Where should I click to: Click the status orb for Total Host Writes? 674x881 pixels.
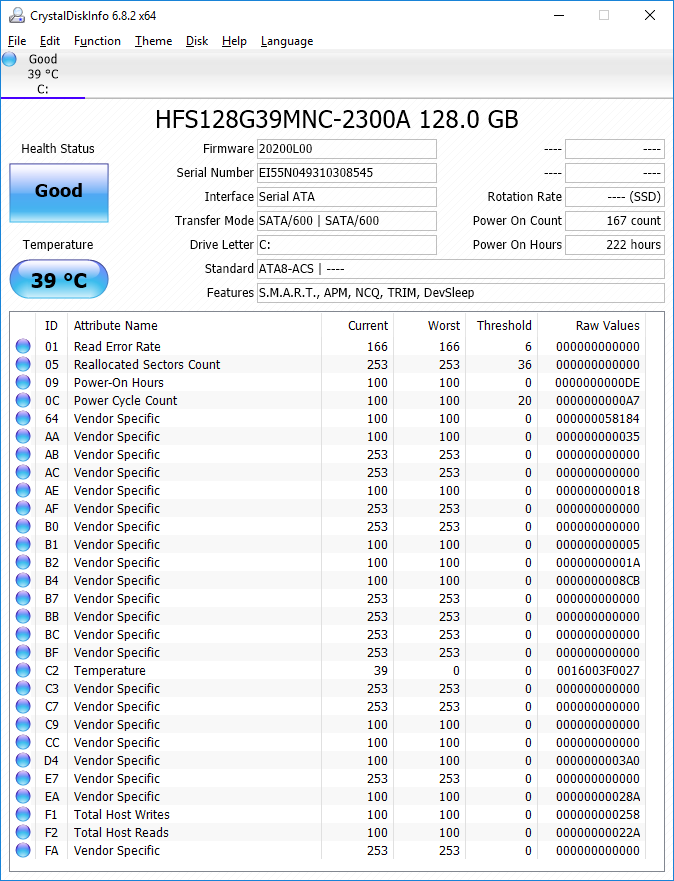pyautogui.click(x=23, y=815)
